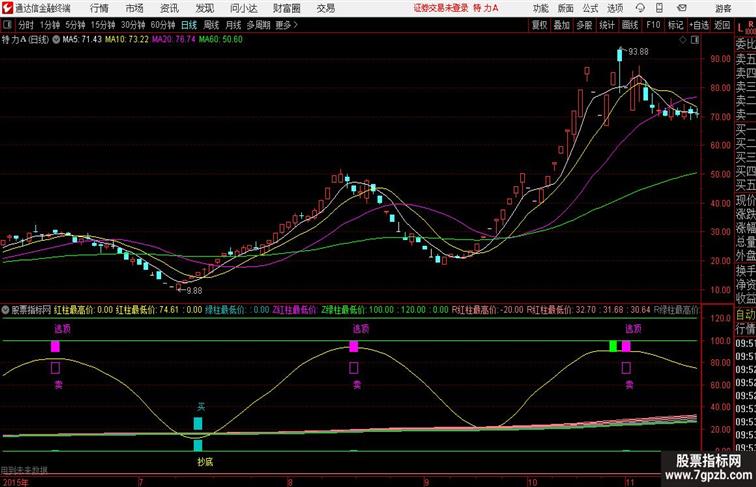Screen dimensions: 756x487
Task: Open the 版面 menu
Action: pos(565,8)
